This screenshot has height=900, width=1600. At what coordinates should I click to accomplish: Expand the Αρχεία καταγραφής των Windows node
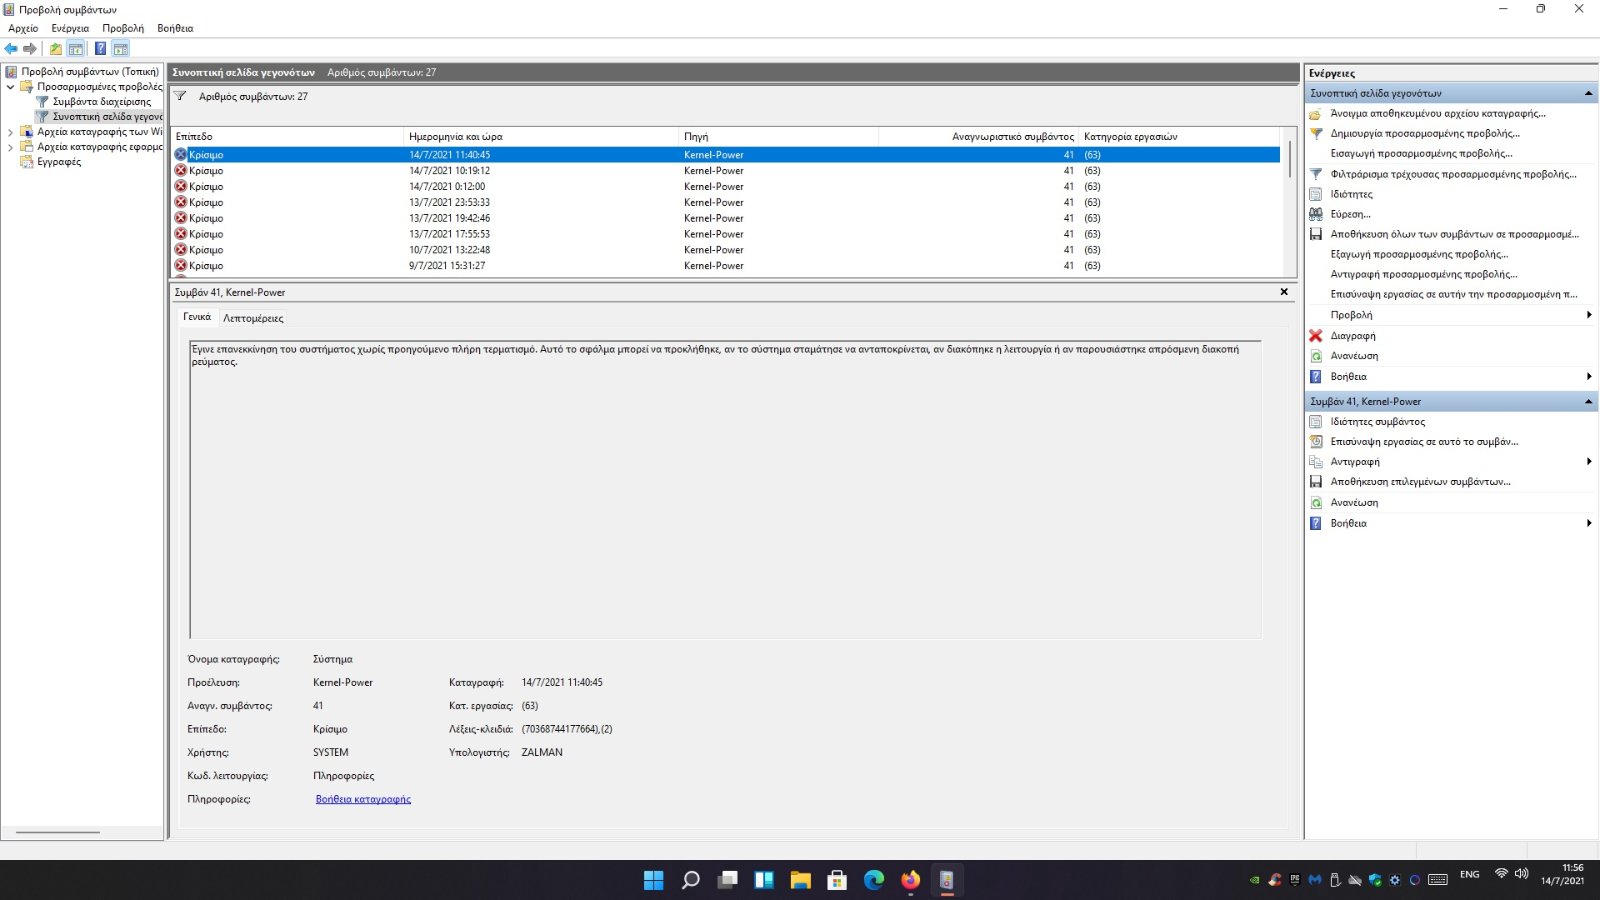pyautogui.click(x=11, y=132)
